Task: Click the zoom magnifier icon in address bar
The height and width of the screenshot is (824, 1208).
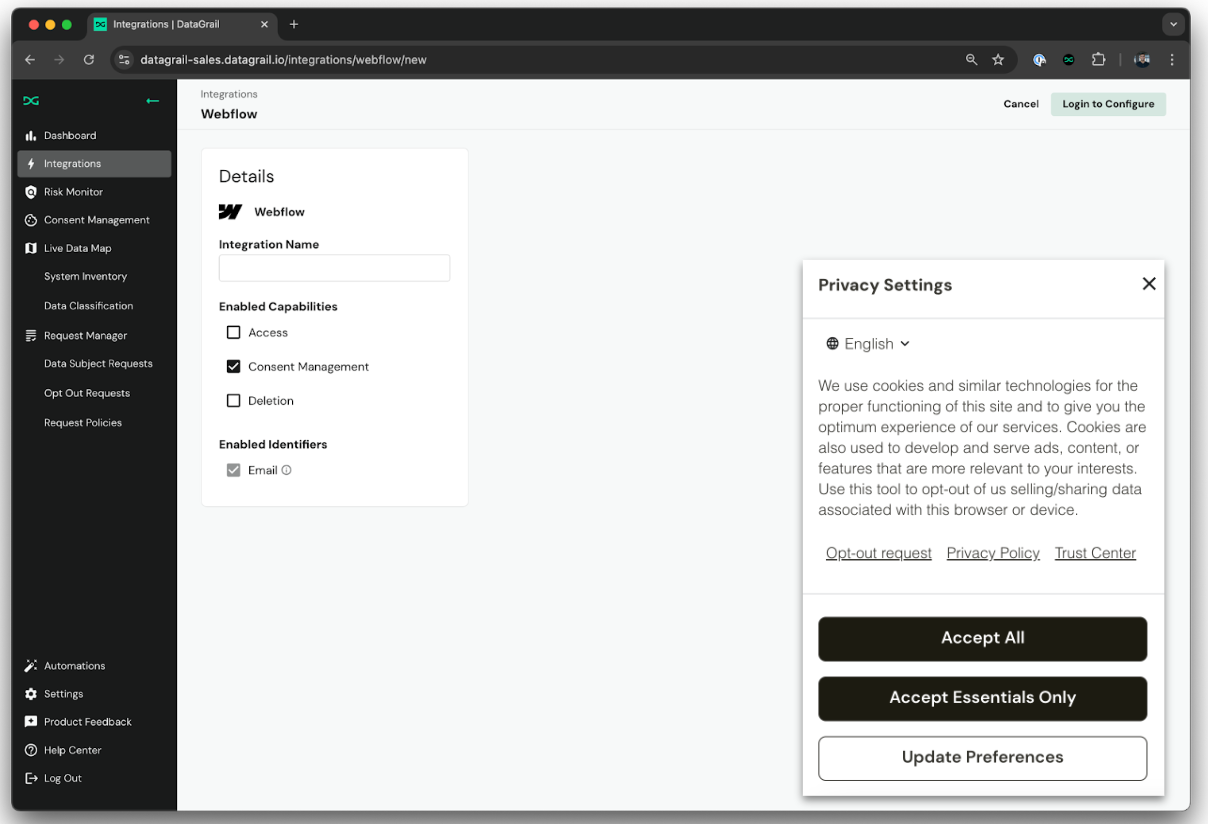Action: click(x=971, y=60)
